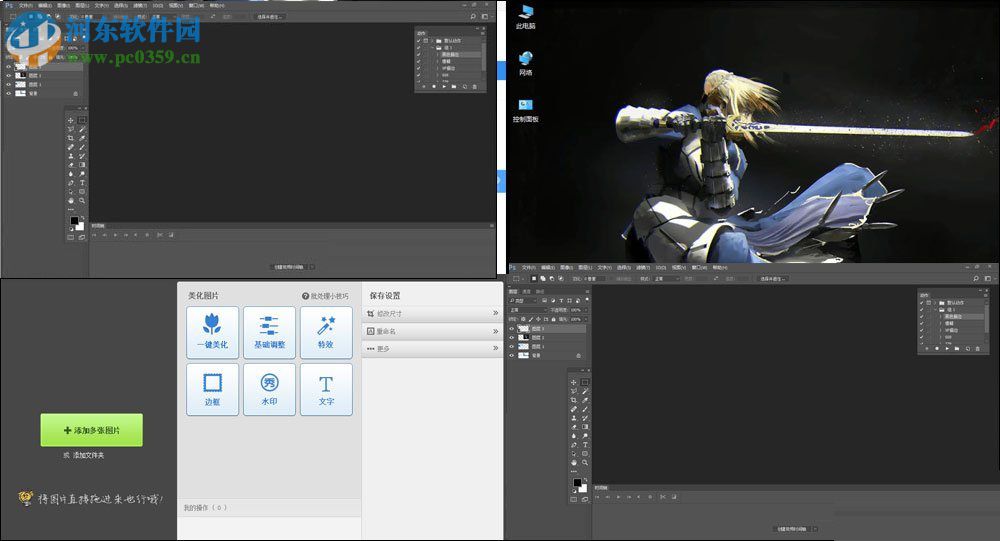Open the 控制面板 control panel desktop icon

coord(525,106)
